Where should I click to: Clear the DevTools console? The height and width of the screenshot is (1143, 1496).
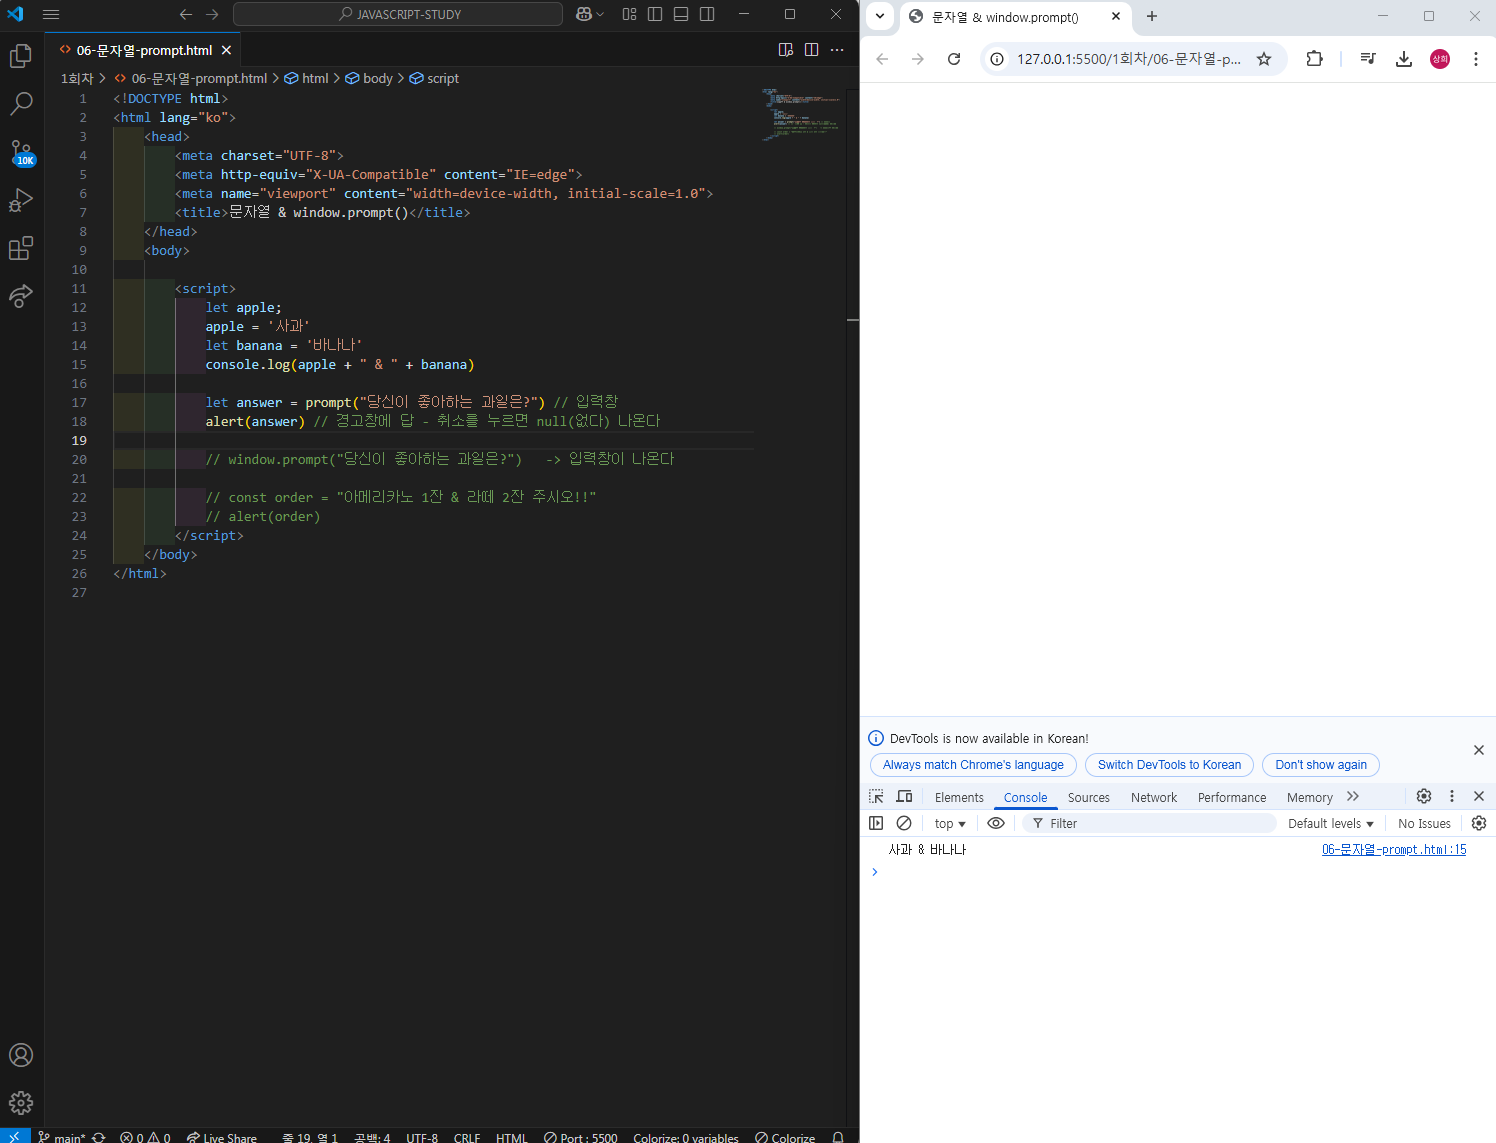[904, 823]
